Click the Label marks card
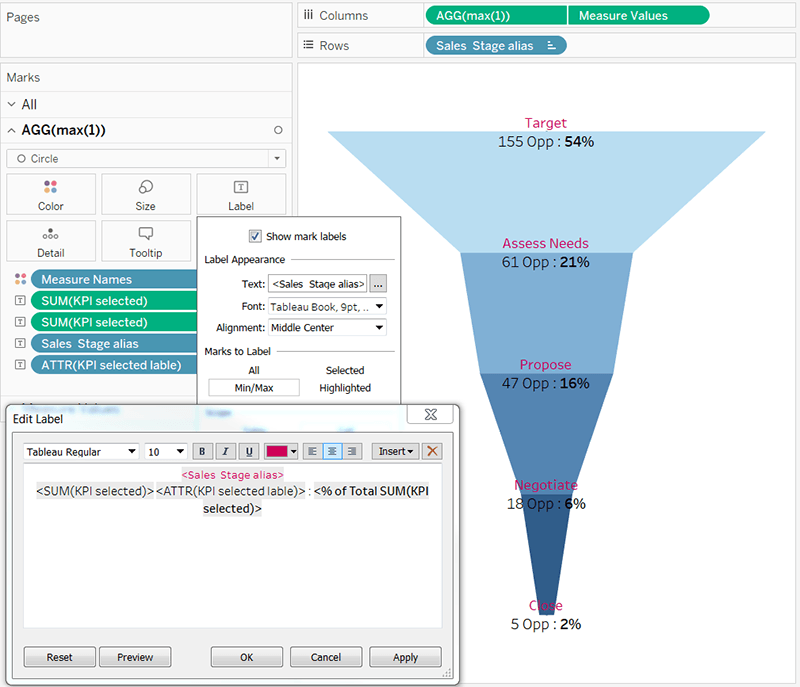Screen dimensions: 800x687 [241, 194]
